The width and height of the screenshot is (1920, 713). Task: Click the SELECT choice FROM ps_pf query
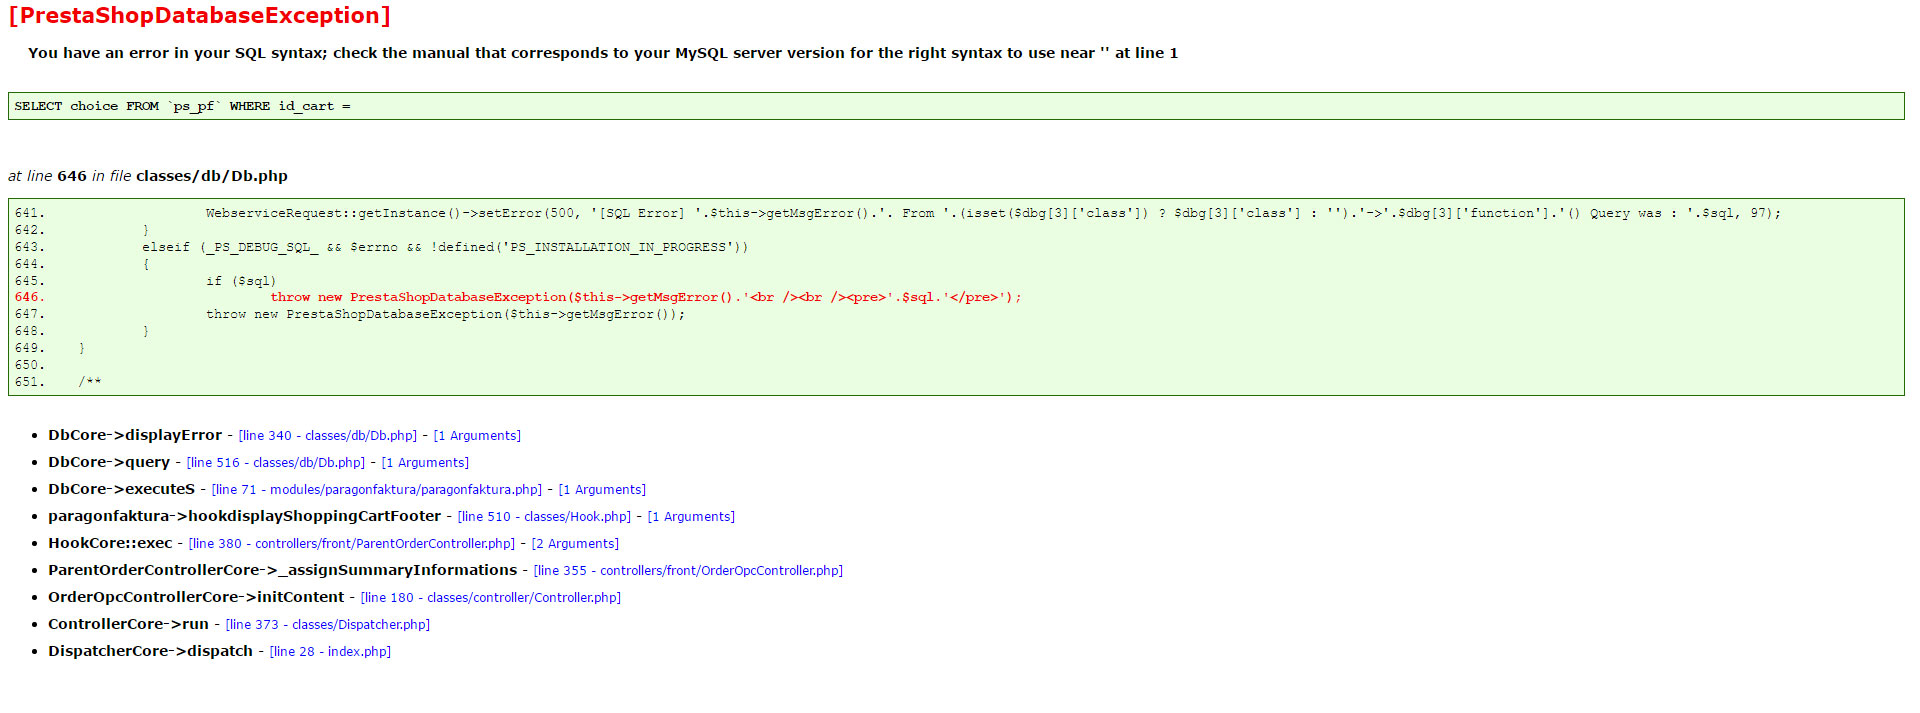click(x=182, y=106)
